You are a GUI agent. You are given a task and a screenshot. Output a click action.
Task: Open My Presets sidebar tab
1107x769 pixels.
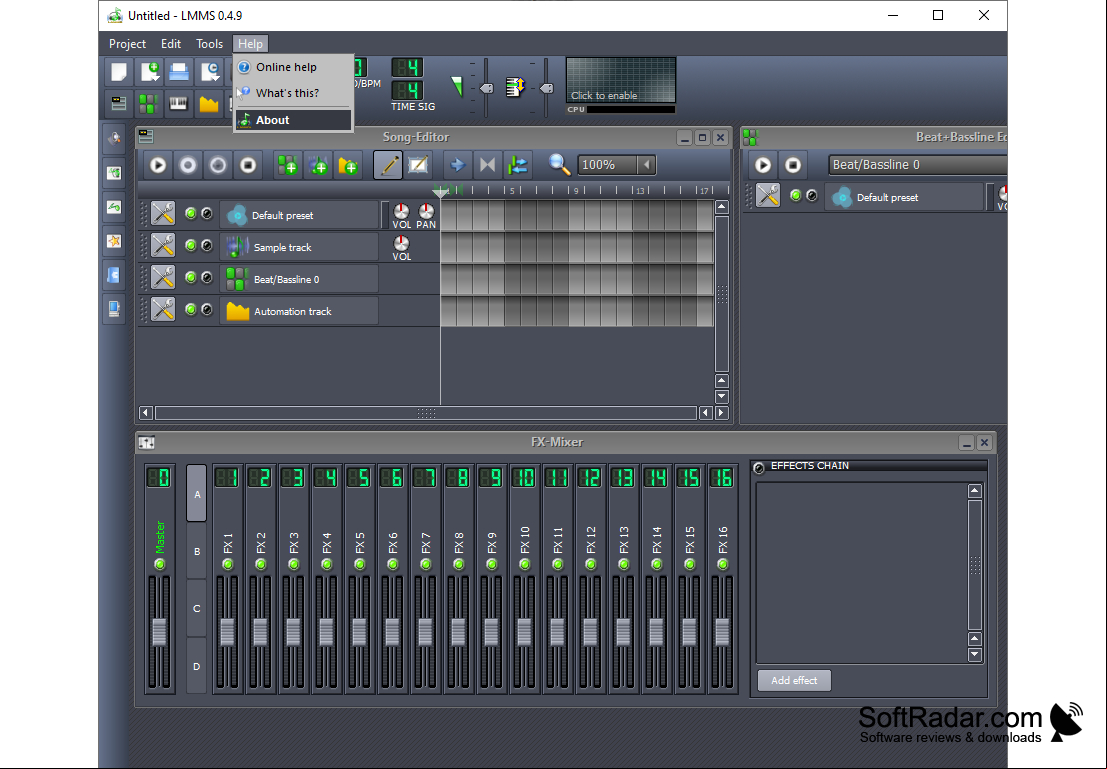pyautogui.click(x=114, y=241)
